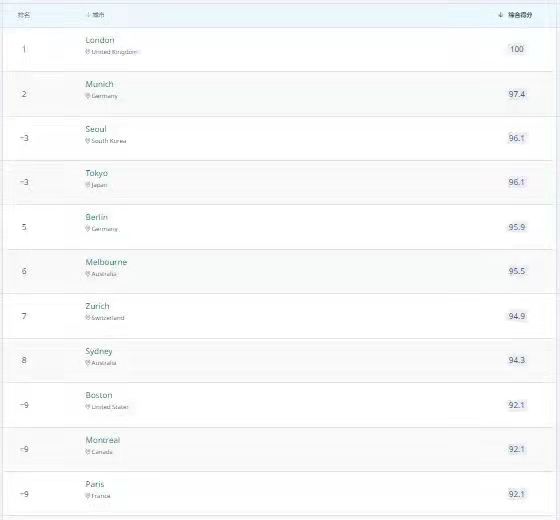This screenshot has height=520, width=560.
Task: Open the Tokyo city link
Action: pyautogui.click(x=96, y=173)
